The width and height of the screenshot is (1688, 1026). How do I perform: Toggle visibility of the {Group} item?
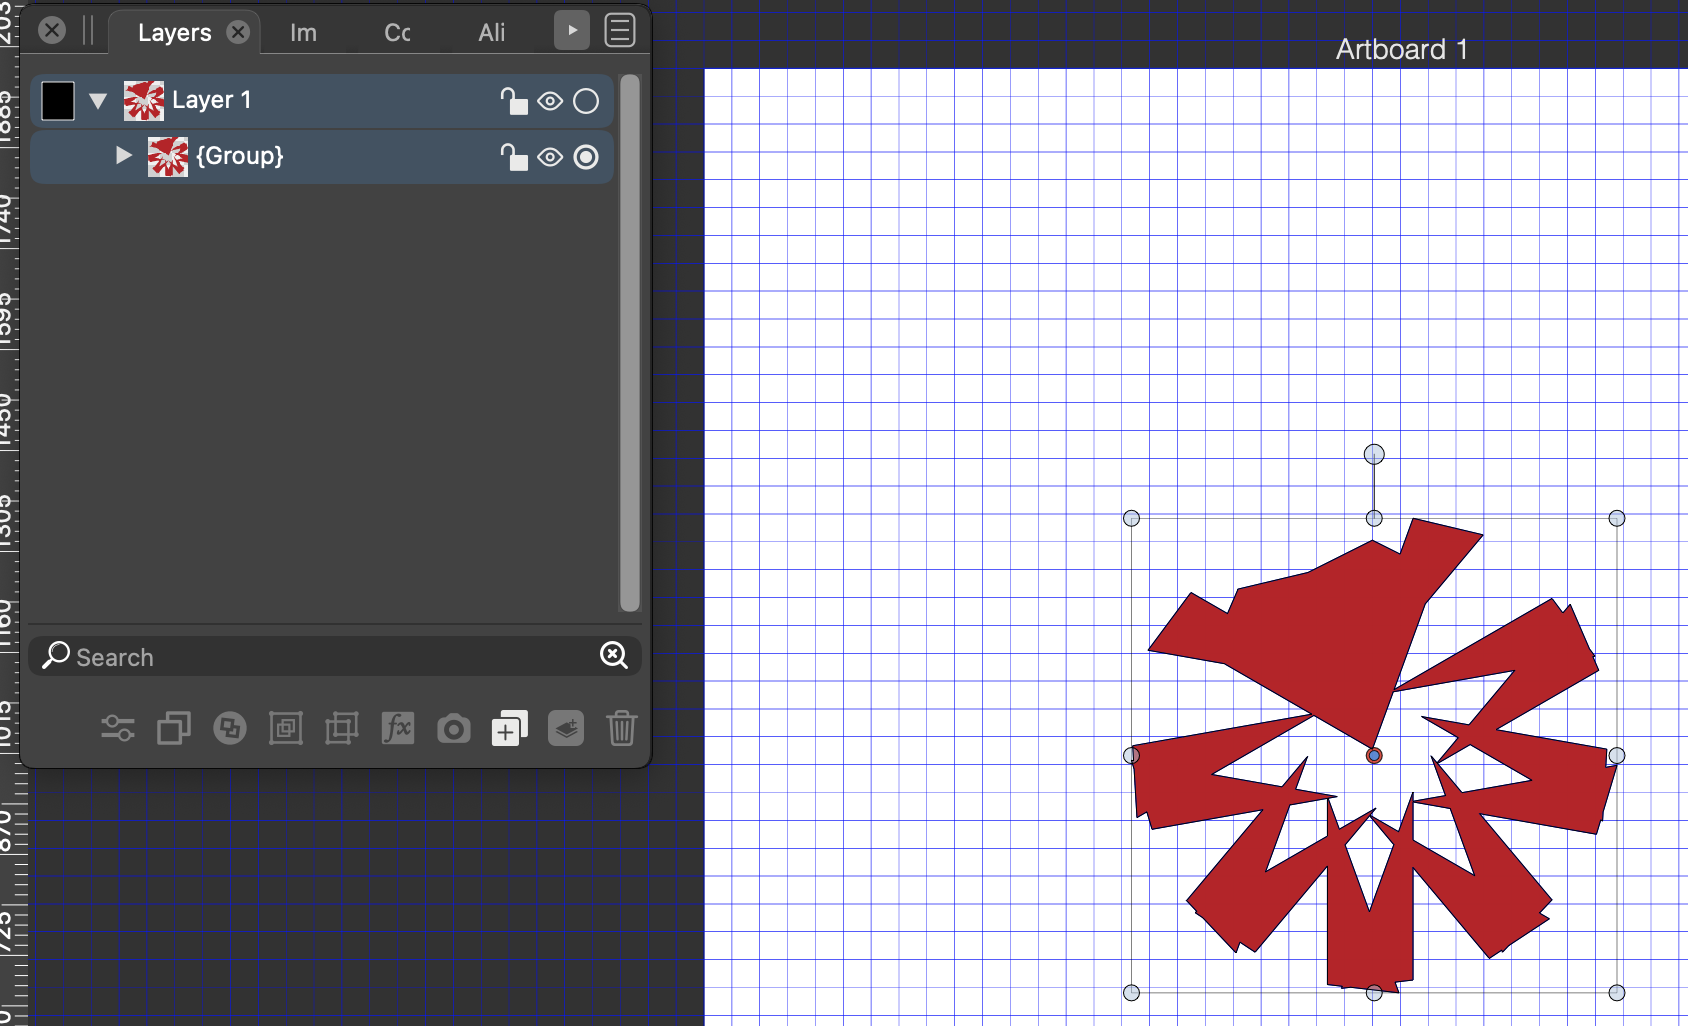550,157
